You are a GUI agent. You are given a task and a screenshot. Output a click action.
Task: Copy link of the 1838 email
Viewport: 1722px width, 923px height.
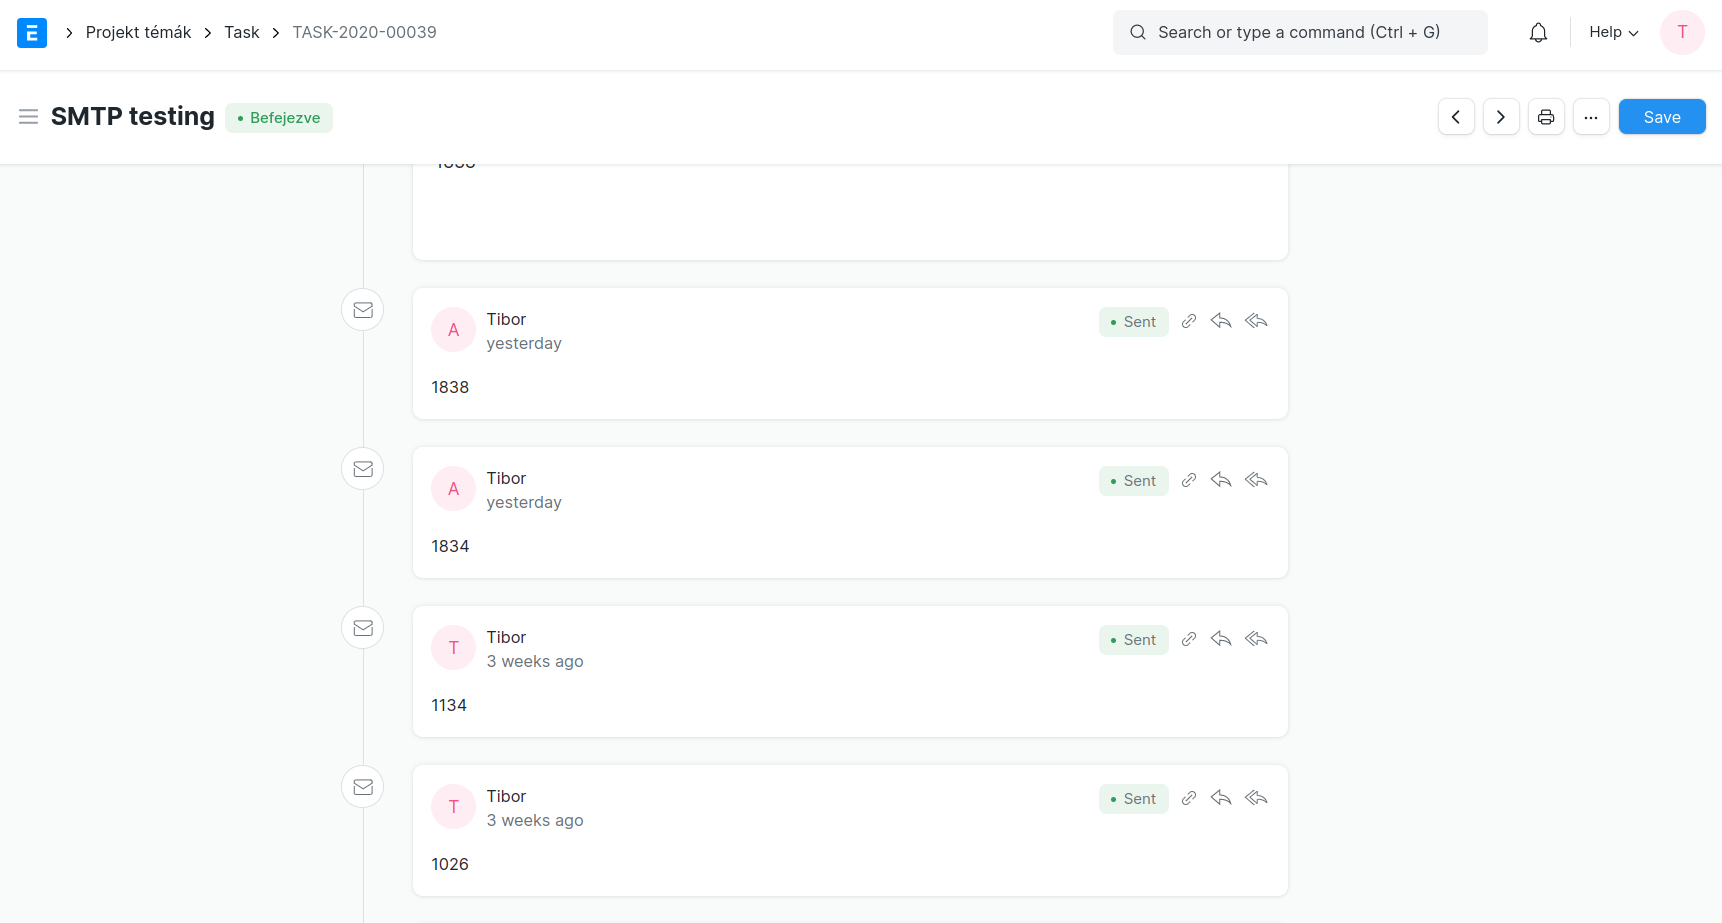coord(1188,321)
